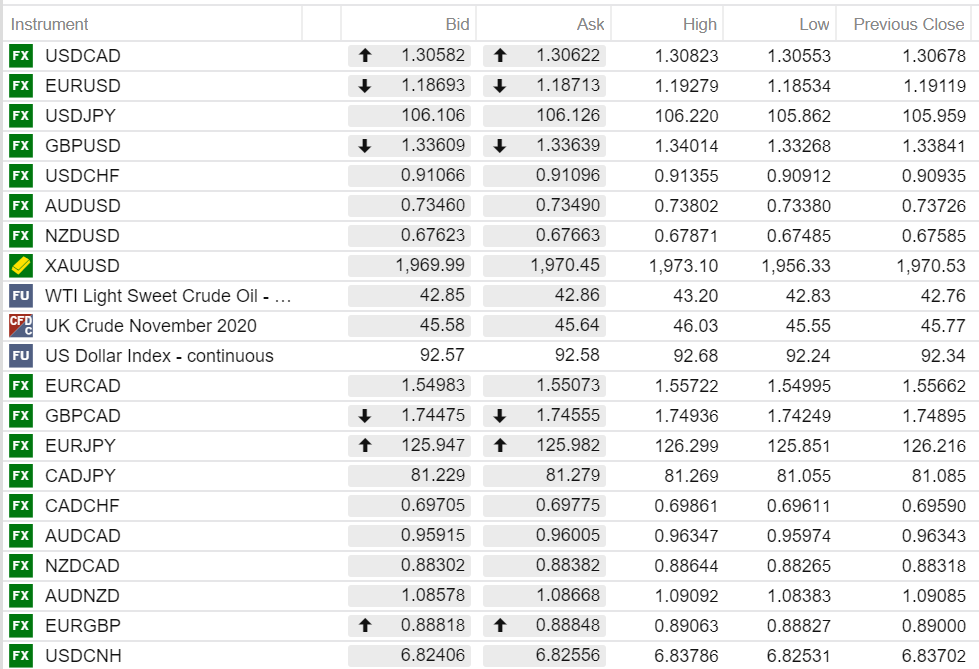Click the Previous Close column header
This screenshot has width=979, height=669.
909,24
